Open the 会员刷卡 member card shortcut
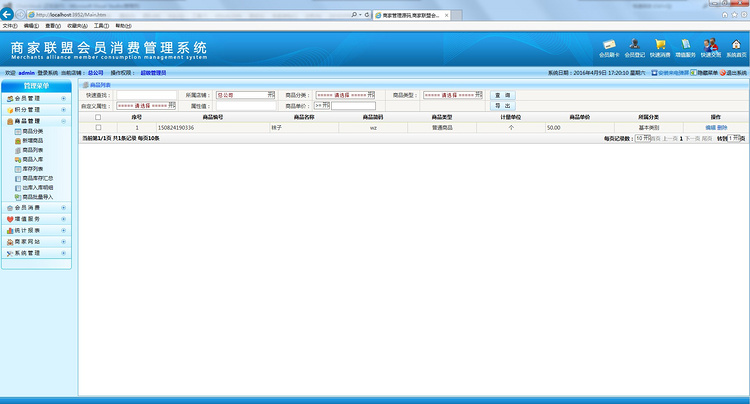This screenshot has width=750, height=404. 609,49
